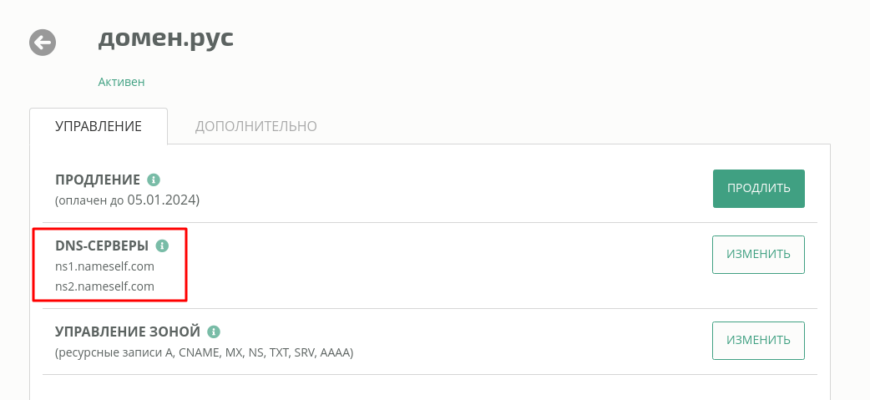This screenshot has height=400, width=870.
Task: Click the paid-until date 05.01.2024
Action: (161, 200)
